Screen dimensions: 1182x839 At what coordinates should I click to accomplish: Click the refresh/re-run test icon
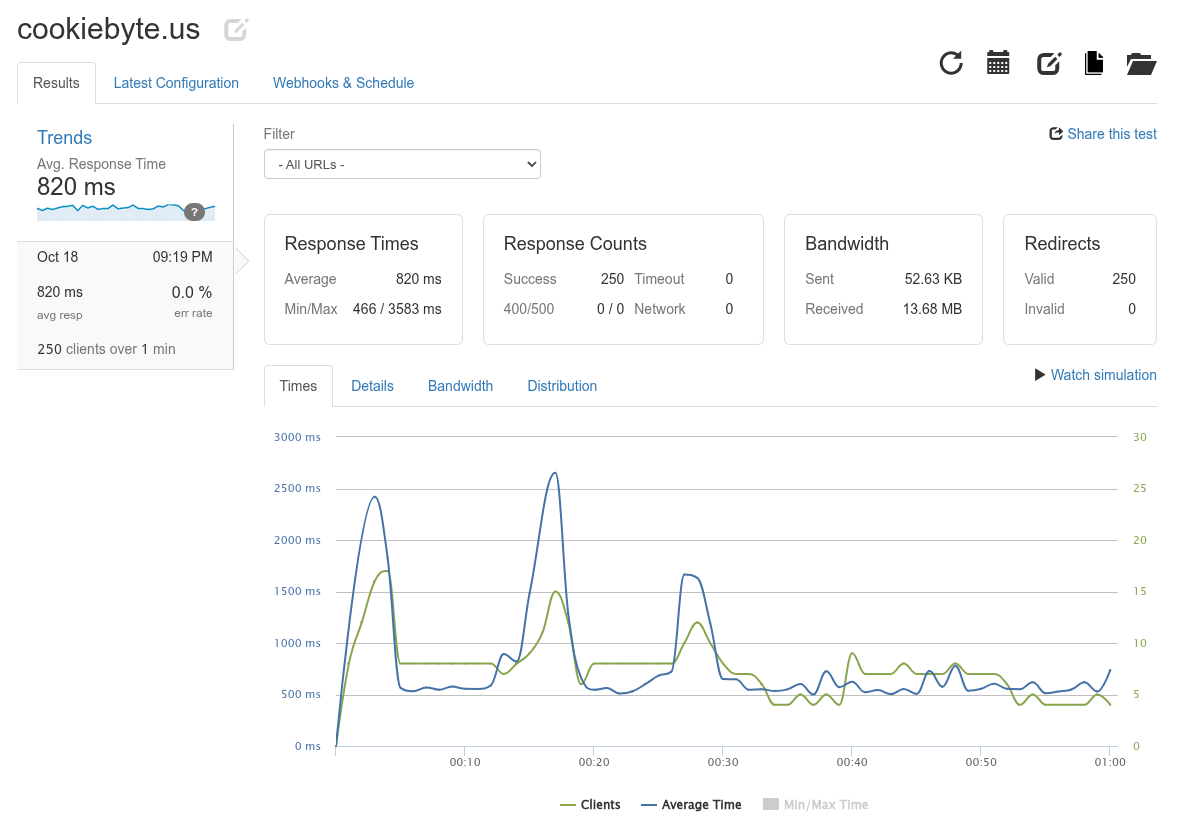pyautogui.click(x=951, y=63)
